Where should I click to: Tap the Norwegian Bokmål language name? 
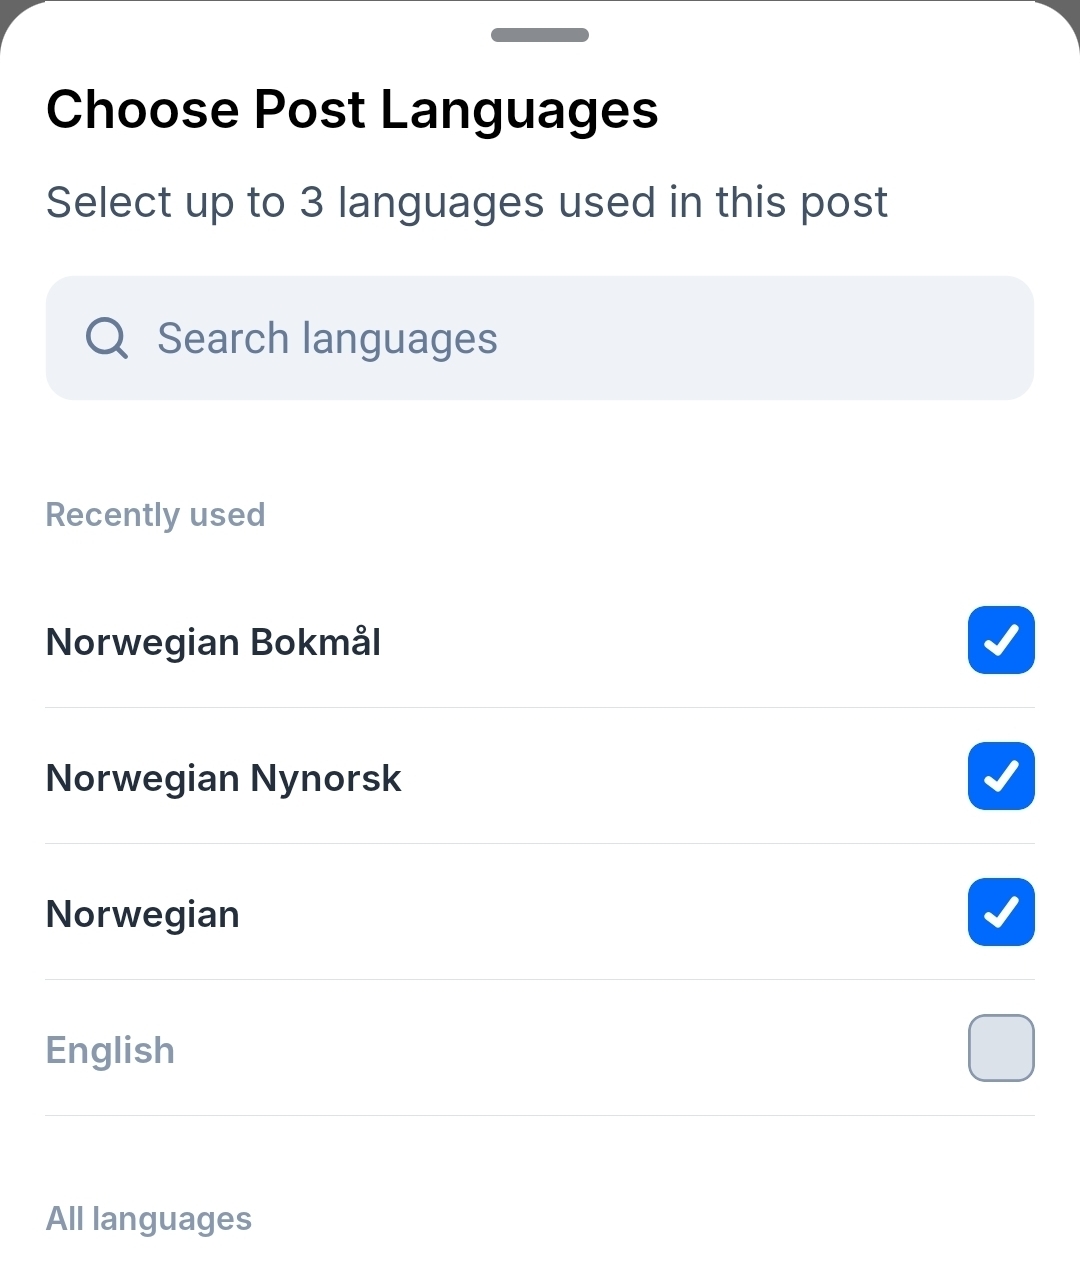point(213,642)
